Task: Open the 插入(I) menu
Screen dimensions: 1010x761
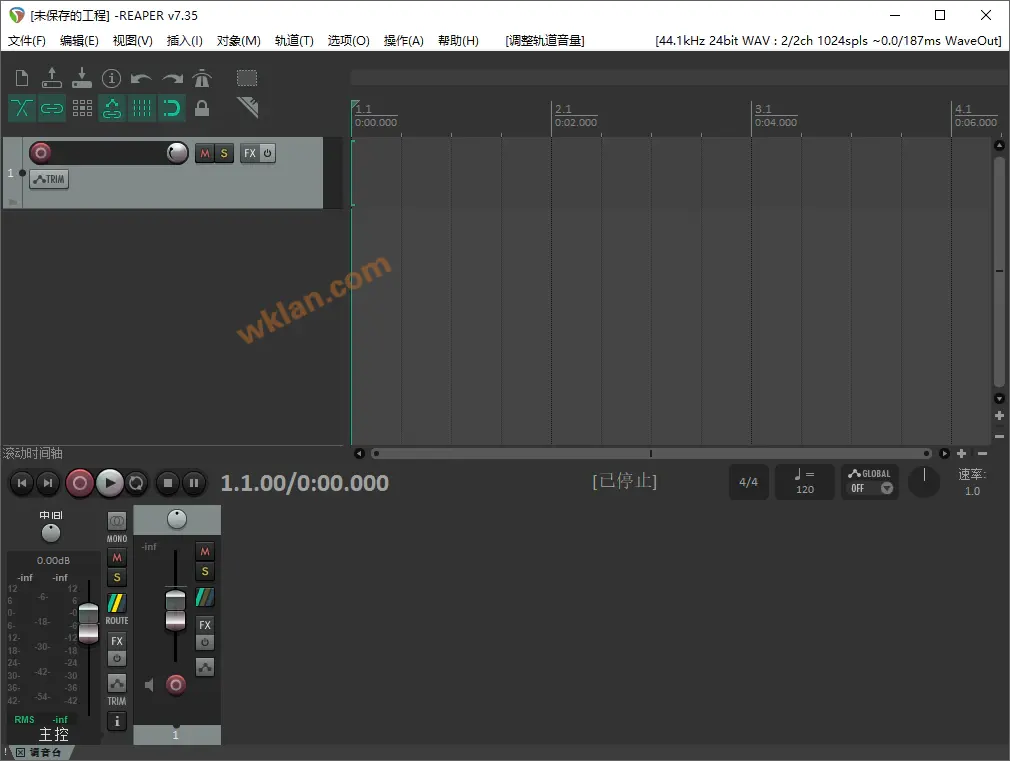Action: pyautogui.click(x=184, y=41)
